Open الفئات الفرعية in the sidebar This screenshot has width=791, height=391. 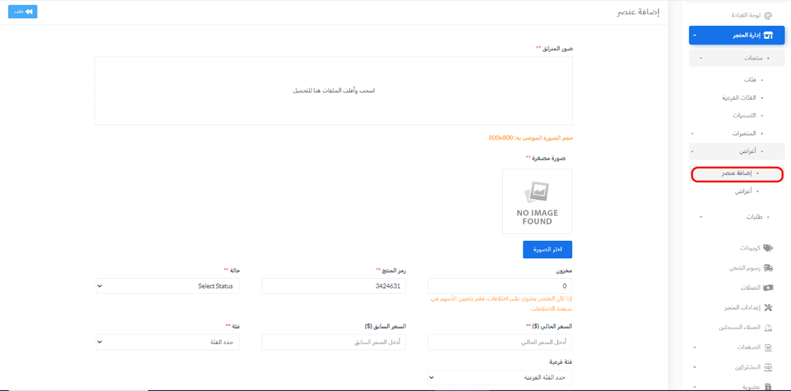click(x=739, y=98)
